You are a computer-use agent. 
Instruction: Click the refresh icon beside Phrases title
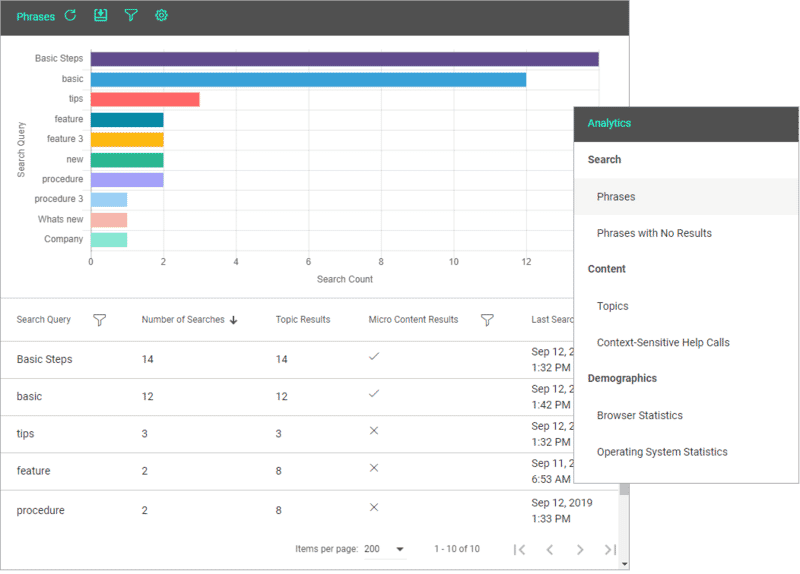click(70, 15)
